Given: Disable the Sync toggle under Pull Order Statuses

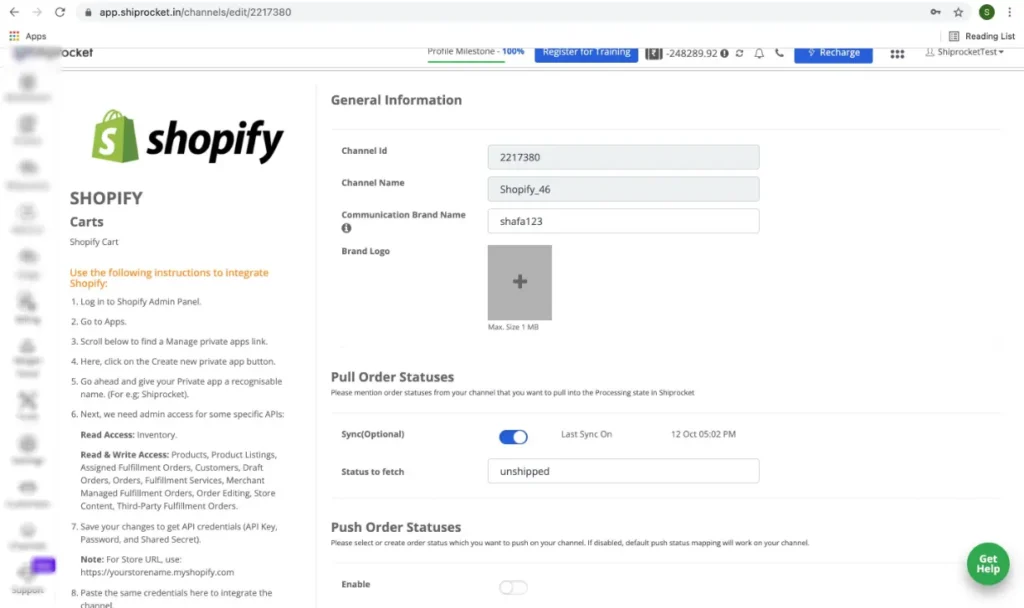Looking at the screenshot, I should click(513, 436).
